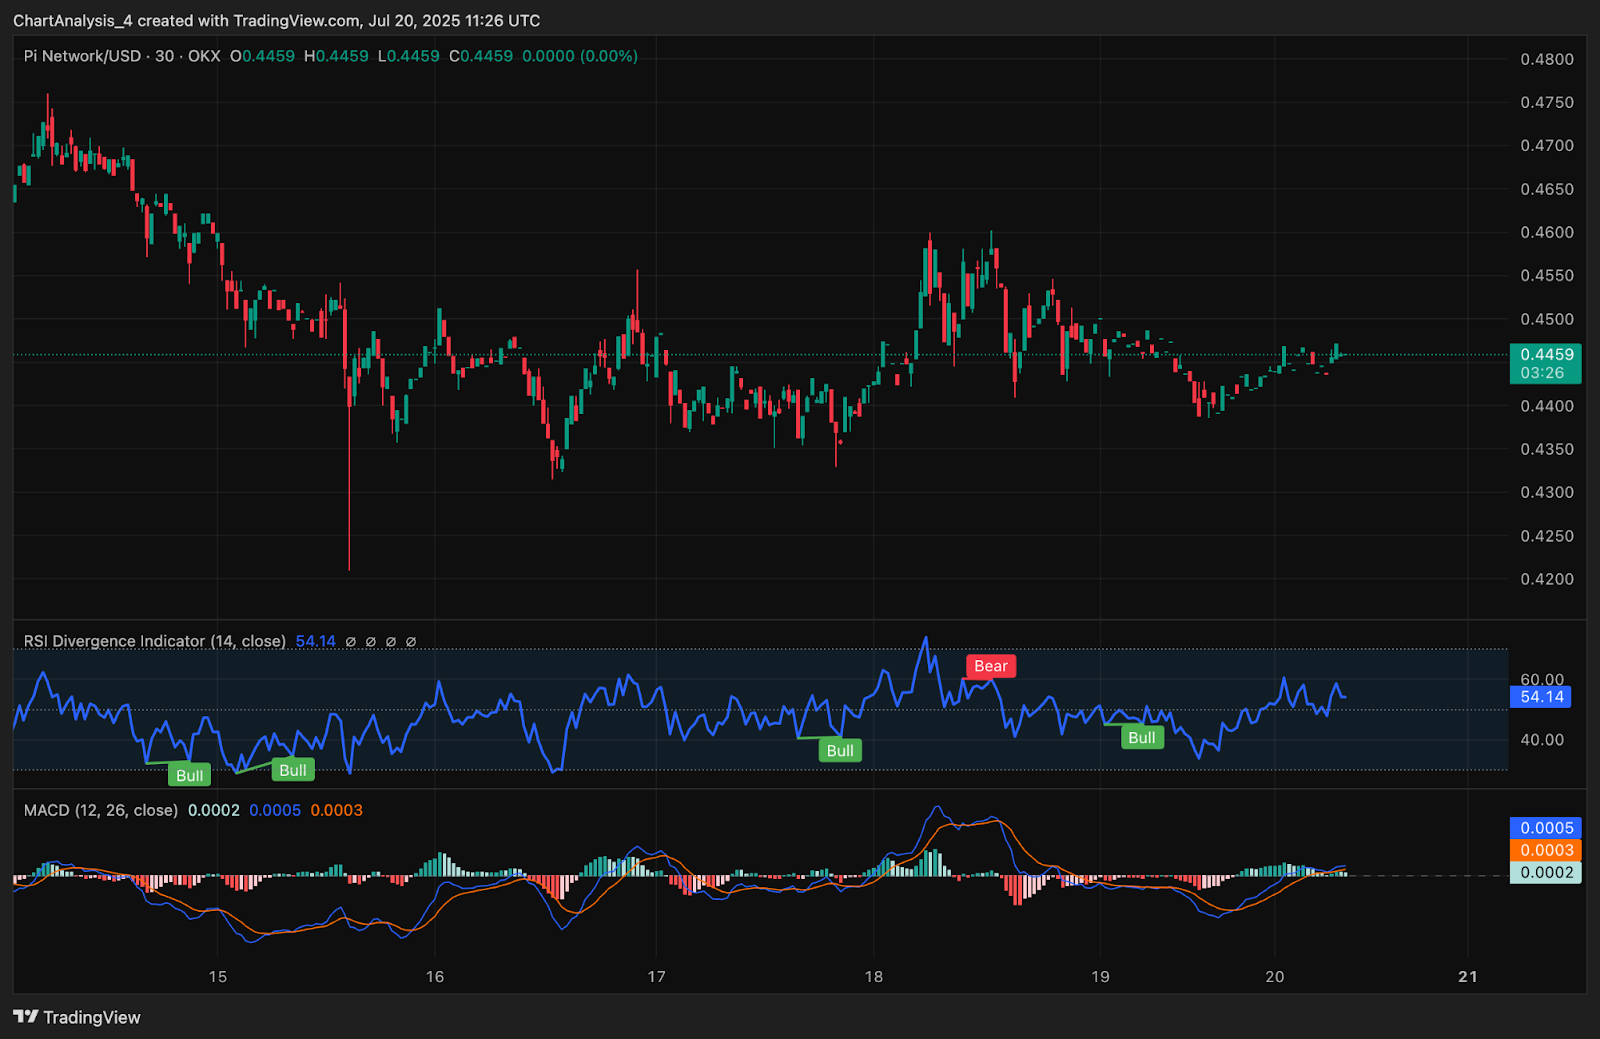Click the TradingView logo icon

[26, 1017]
